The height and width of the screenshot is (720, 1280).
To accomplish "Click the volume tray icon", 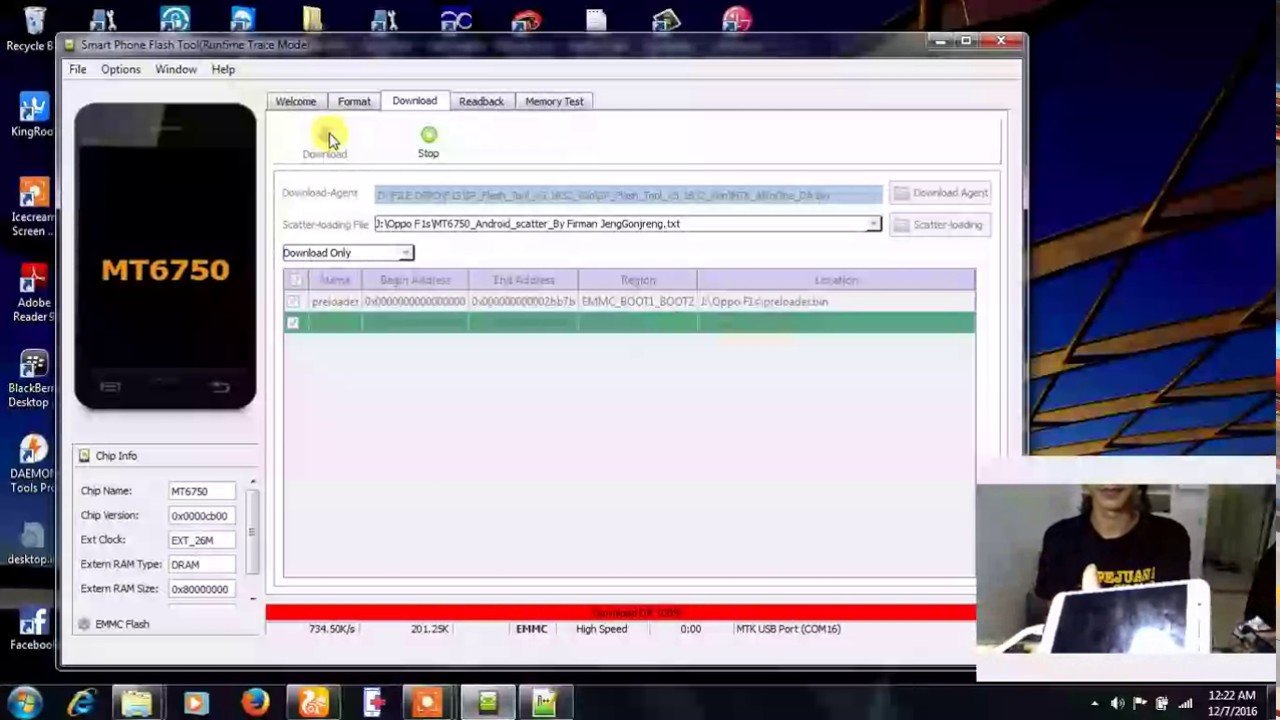I will pyautogui.click(x=1117, y=703).
